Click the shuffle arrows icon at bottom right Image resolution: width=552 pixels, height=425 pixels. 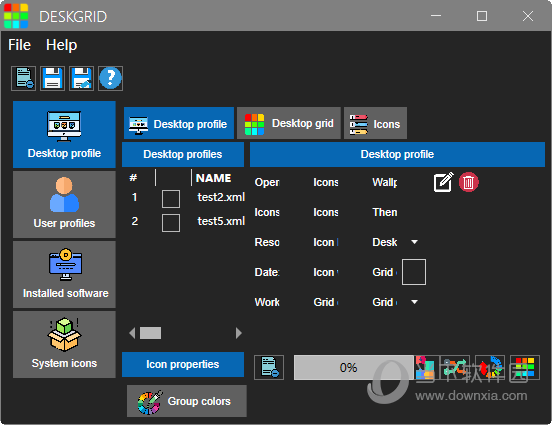(x=455, y=367)
